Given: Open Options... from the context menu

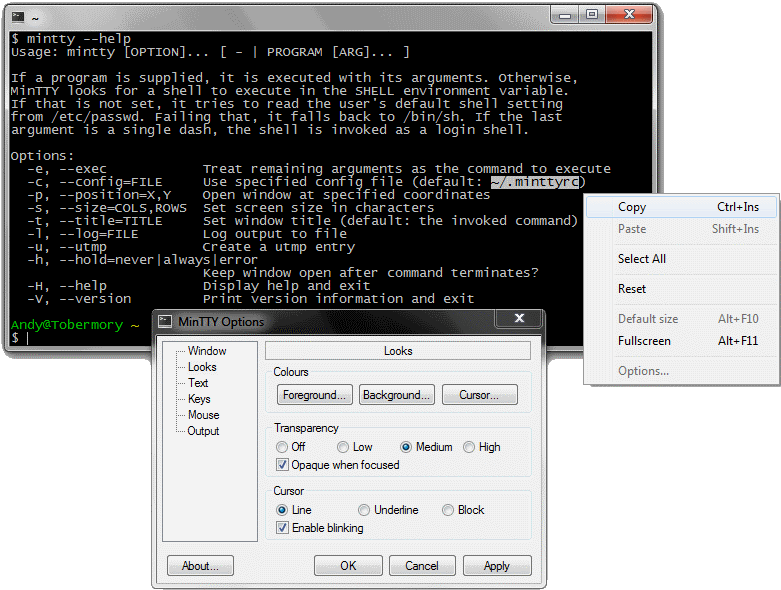Looking at the screenshot, I should (681, 371).
